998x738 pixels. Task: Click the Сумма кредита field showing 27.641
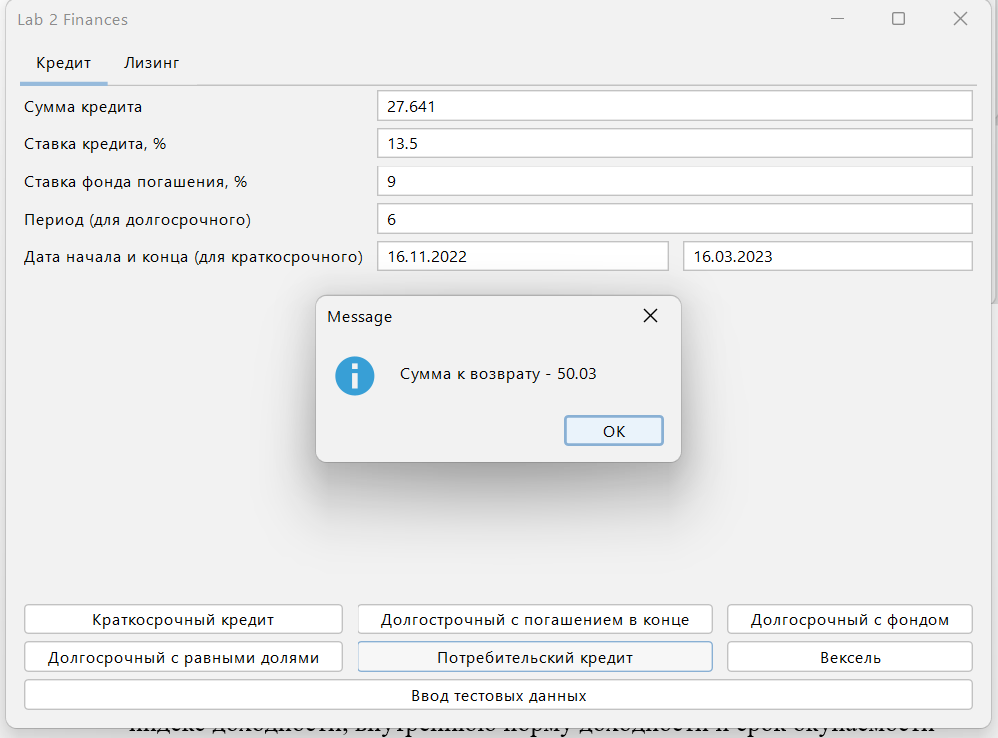675,106
